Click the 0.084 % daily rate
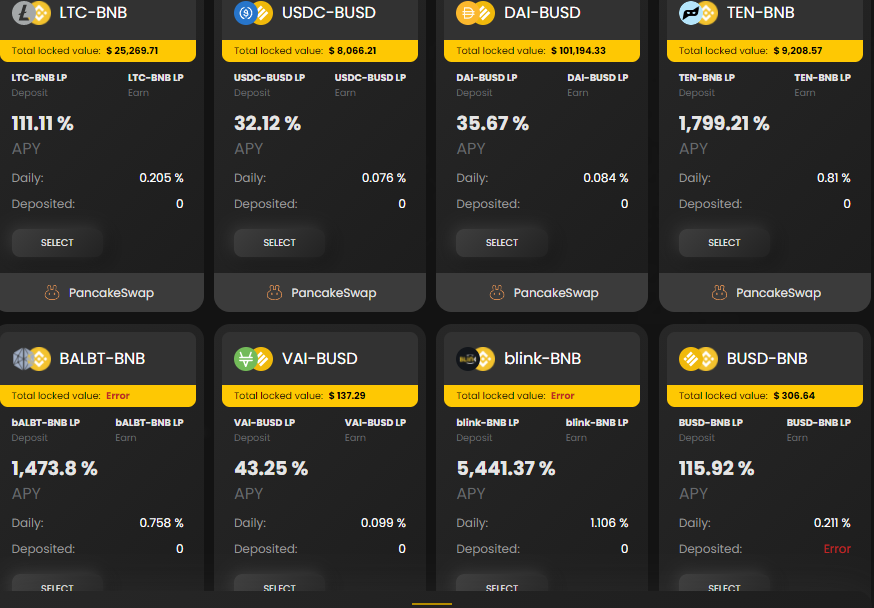Image resolution: width=874 pixels, height=608 pixels. point(606,178)
